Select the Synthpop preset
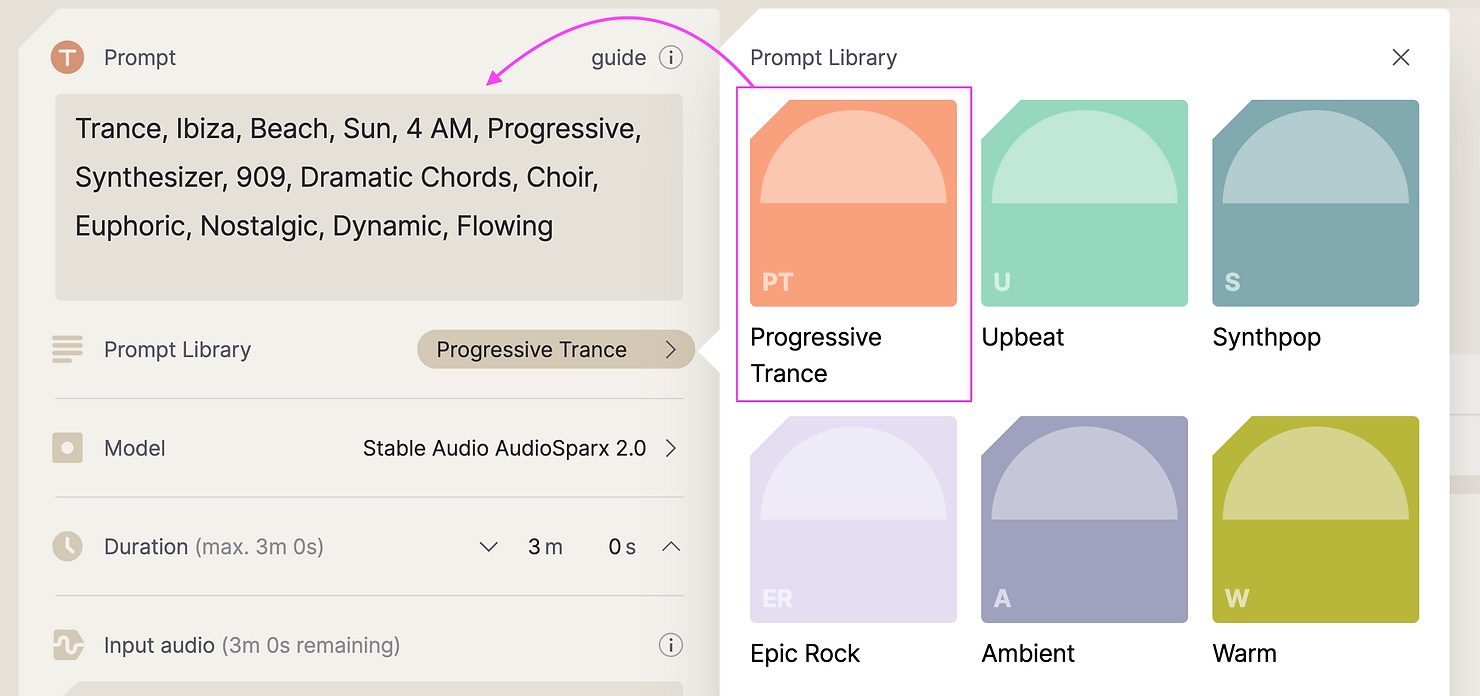The width and height of the screenshot is (1480, 696). pos(1315,203)
